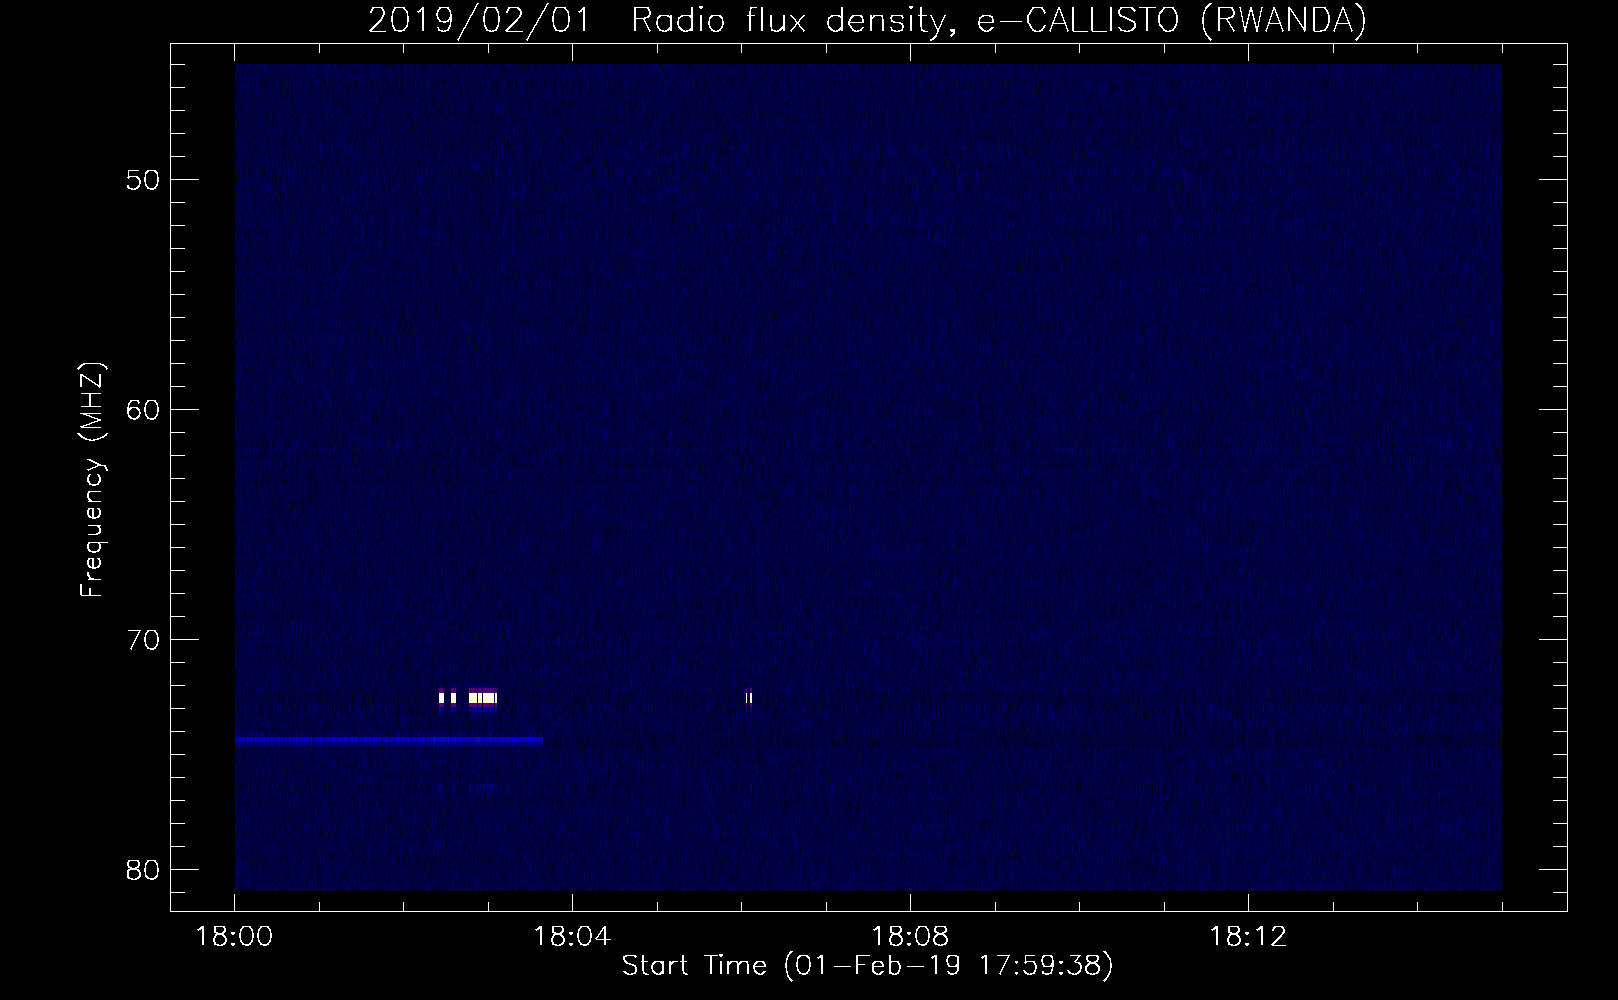
Task: Click the isolated bright spot near 18:06
Action: 749,697
